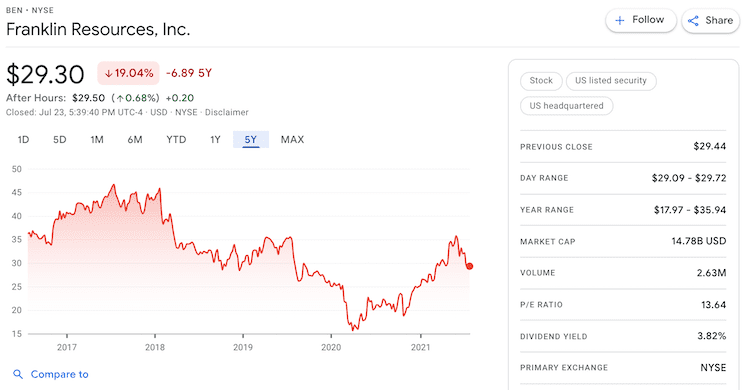Image resolution: width=750 pixels, height=390 pixels.
Task: Click the Stock tag chip
Action: [541, 81]
